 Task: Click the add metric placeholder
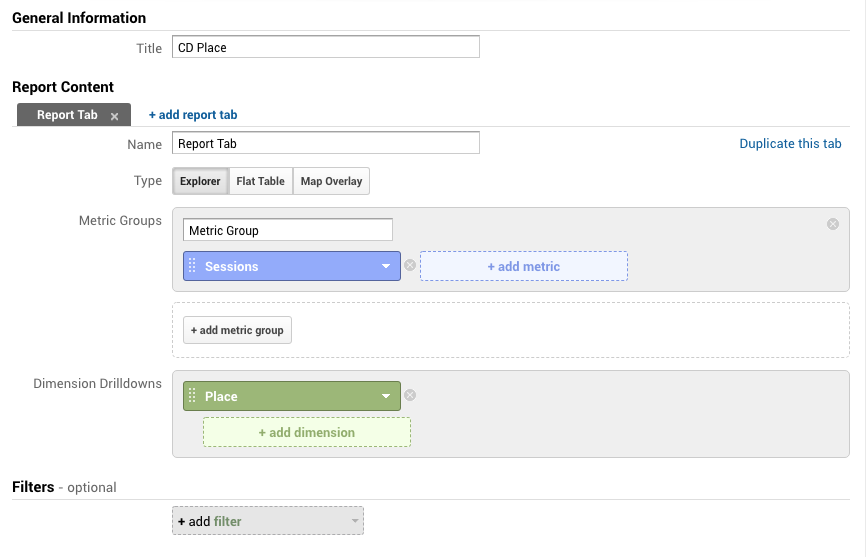(523, 266)
